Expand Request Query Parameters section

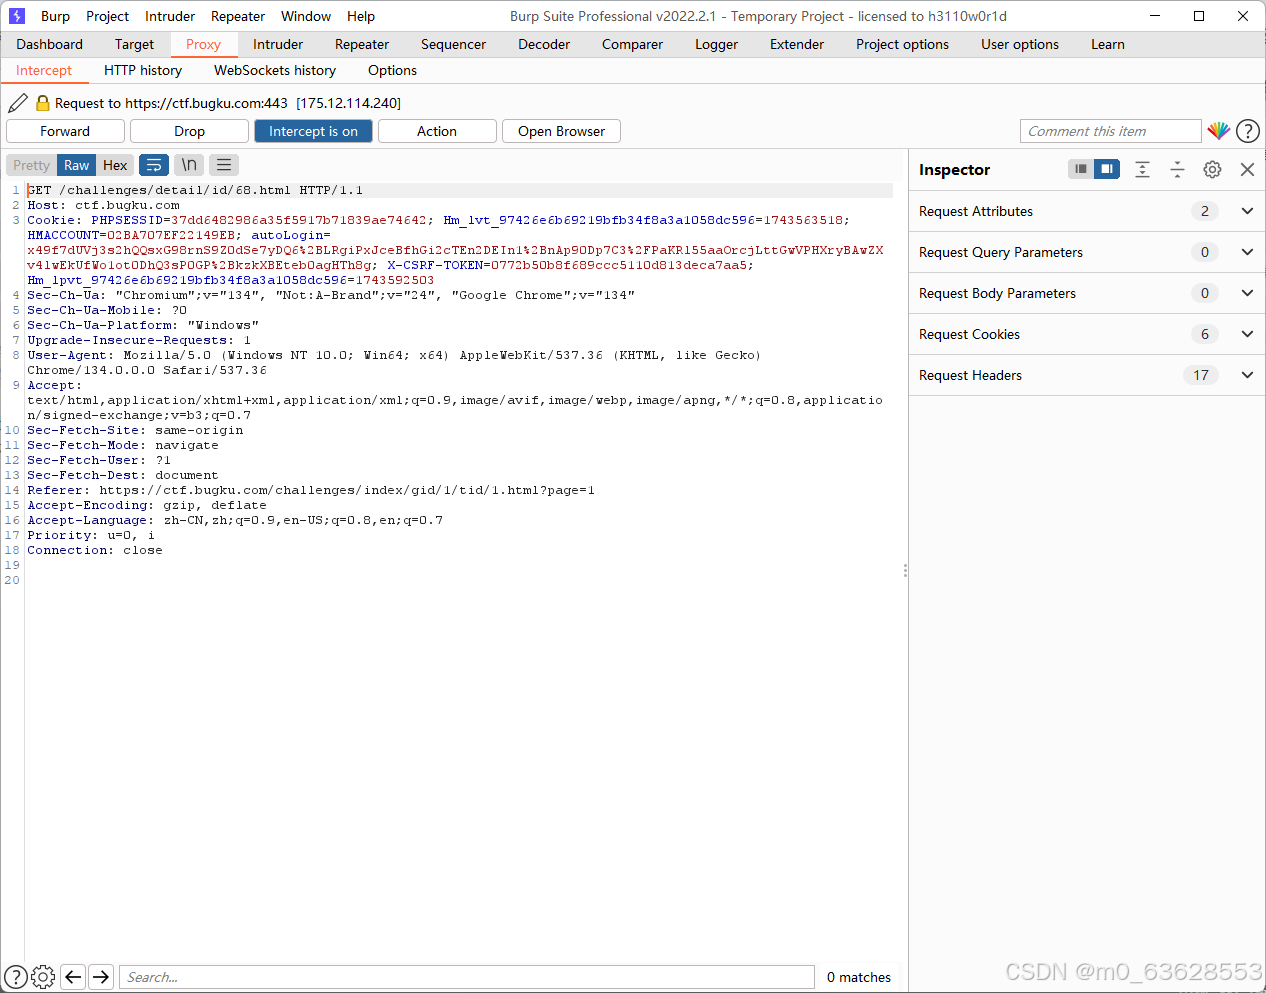(1087, 252)
